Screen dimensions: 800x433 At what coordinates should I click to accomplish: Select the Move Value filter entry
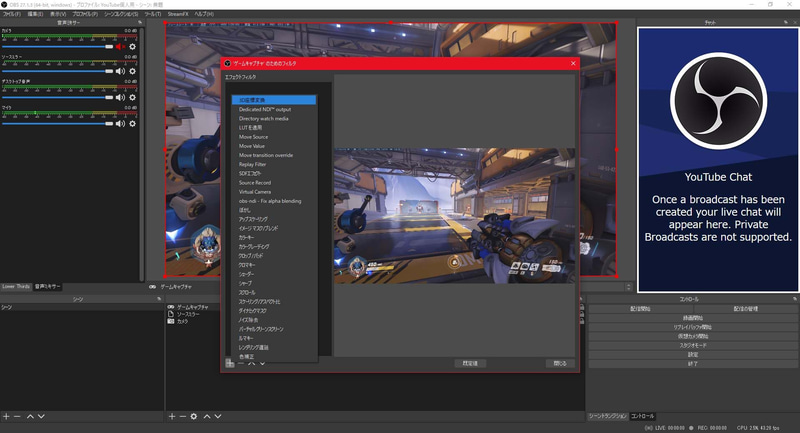tap(274, 146)
